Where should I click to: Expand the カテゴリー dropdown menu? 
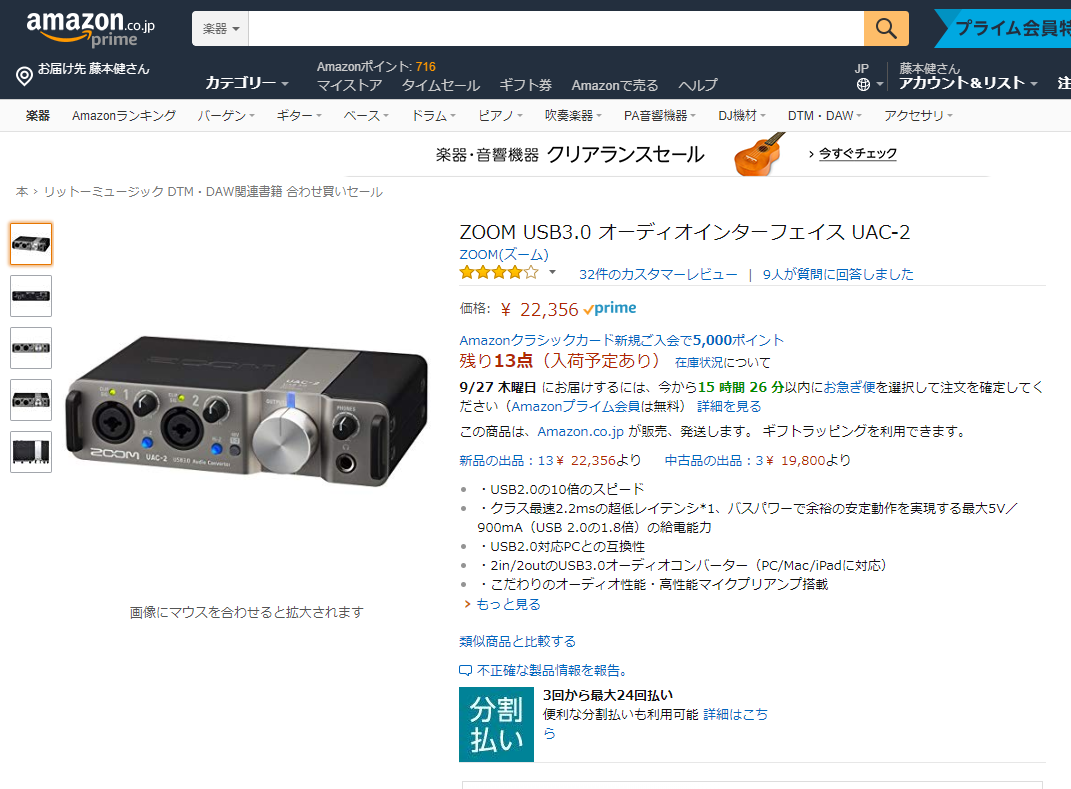click(x=247, y=83)
